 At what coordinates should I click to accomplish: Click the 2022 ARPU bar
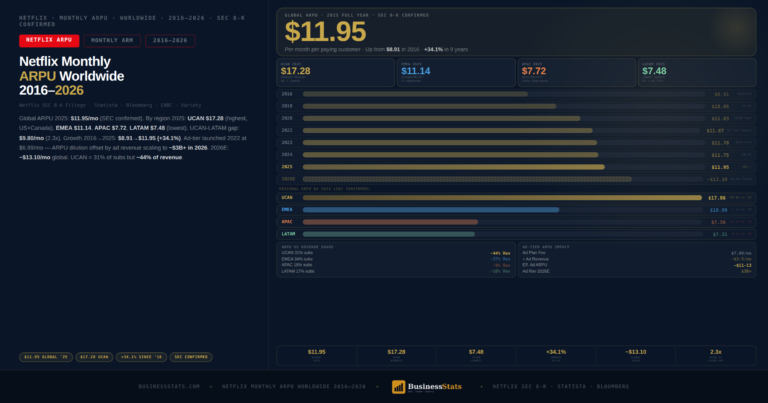point(448,131)
